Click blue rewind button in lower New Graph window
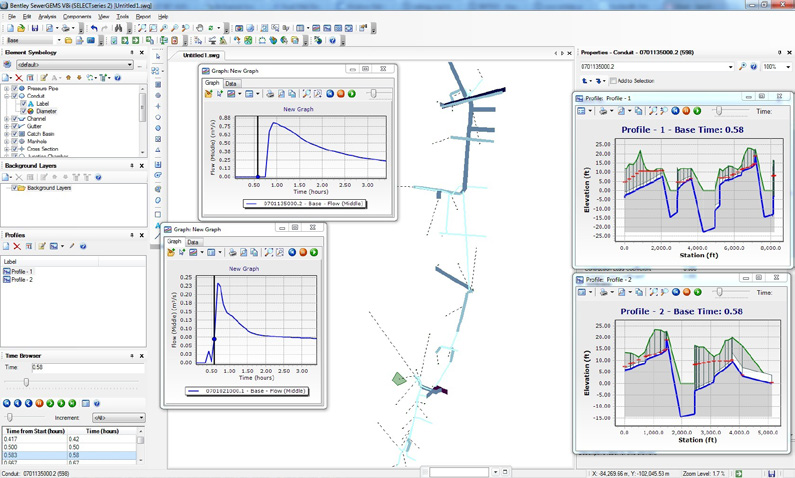This screenshot has width=795, height=478. (x=292, y=252)
